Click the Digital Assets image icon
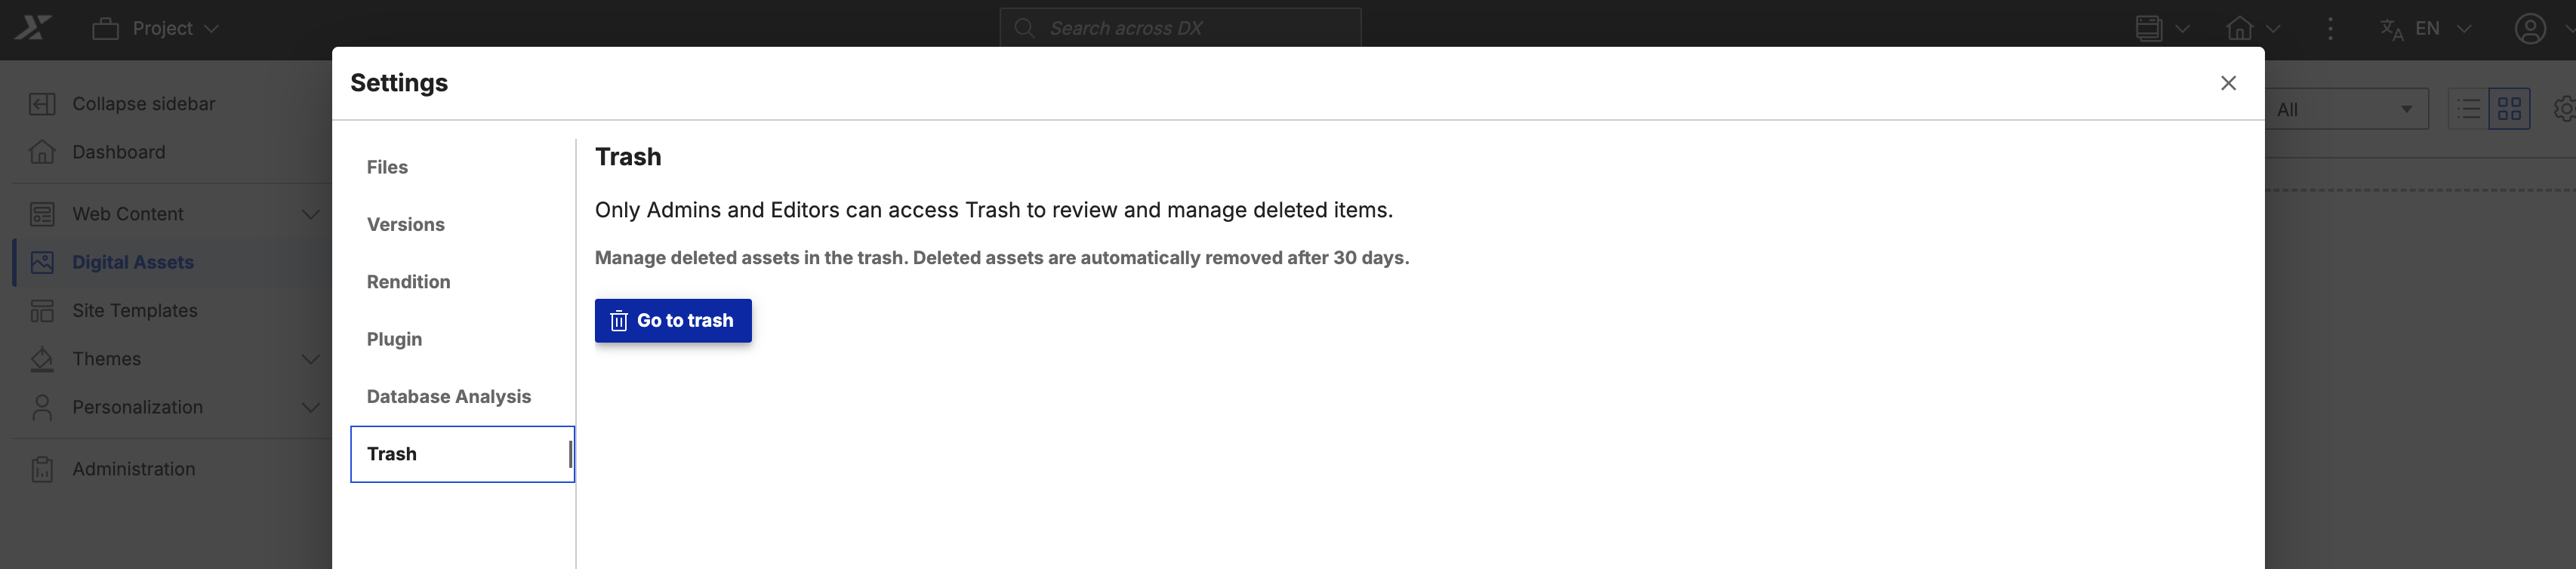The height and width of the screenshot is (569, 2576). click(42, 262)
